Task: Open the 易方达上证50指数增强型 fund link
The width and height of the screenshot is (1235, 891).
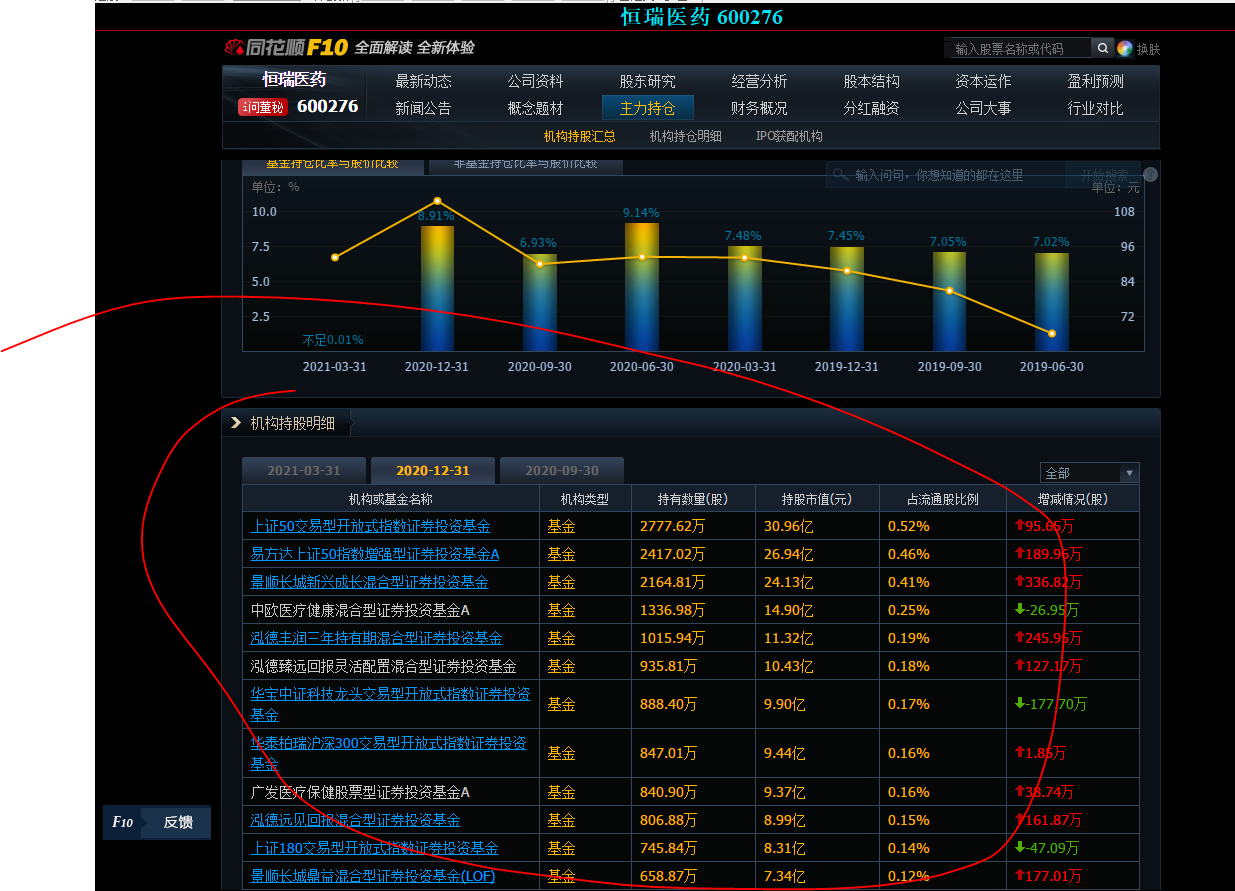Action: click(x=375, y=554)
